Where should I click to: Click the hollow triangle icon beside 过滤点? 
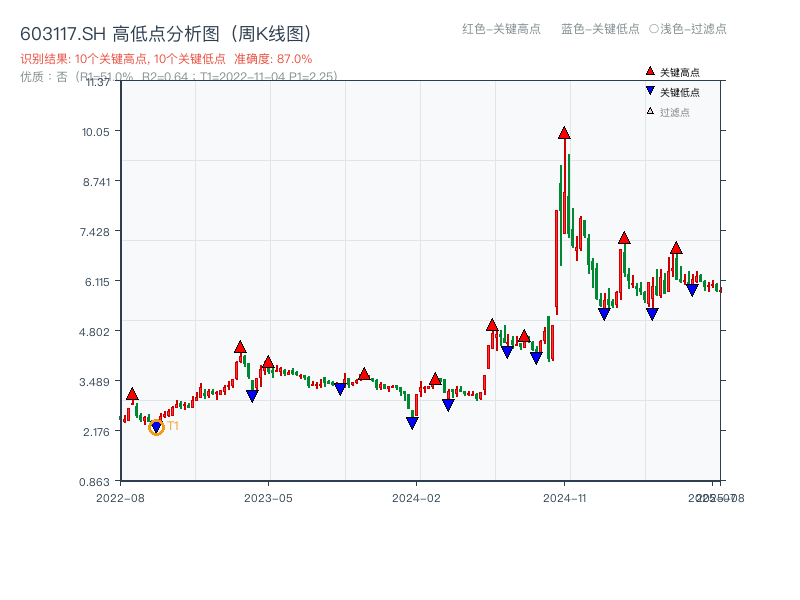pyautogui.click(x=650, y=111)
